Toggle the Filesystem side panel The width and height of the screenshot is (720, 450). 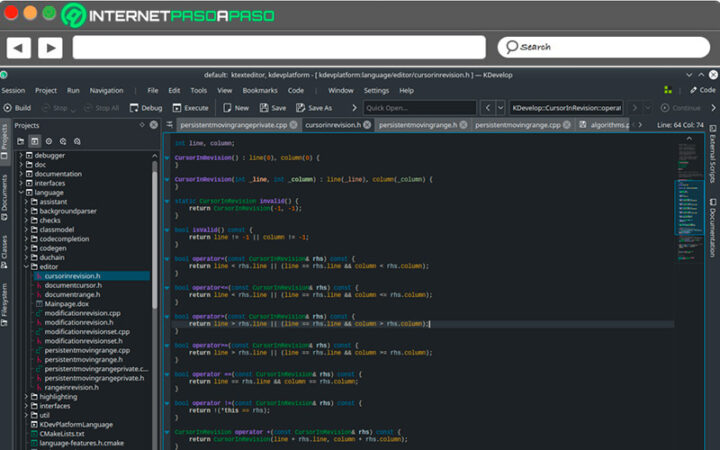pos(5,301)
